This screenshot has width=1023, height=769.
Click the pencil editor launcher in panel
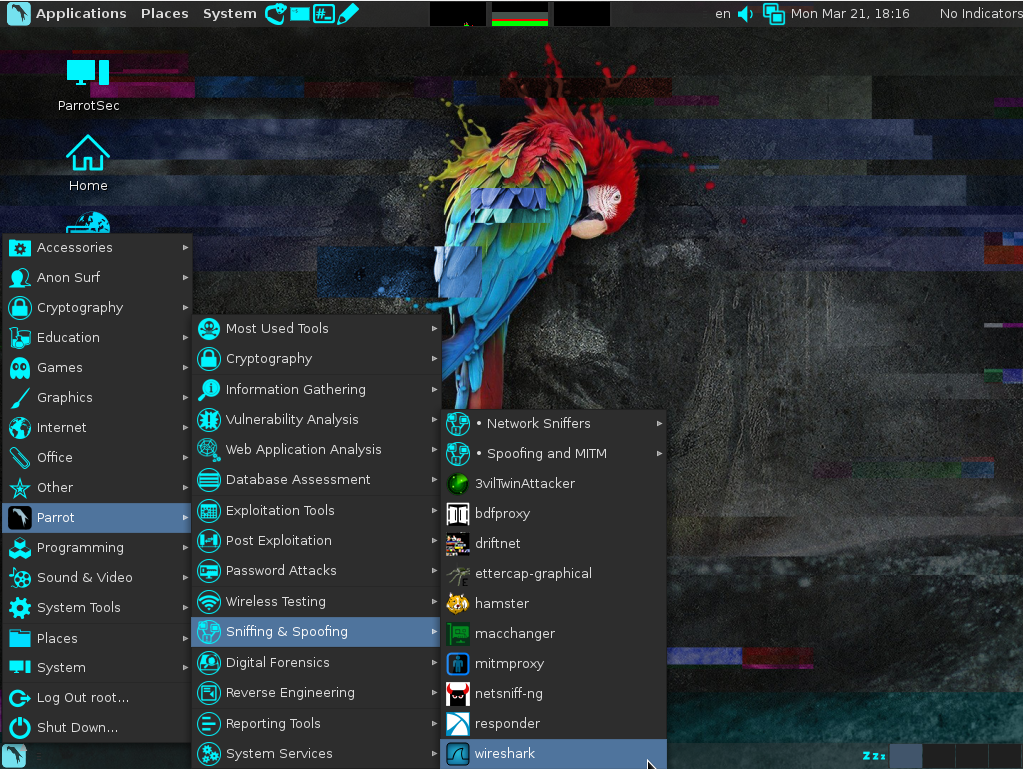pyautogui.click(x=348, y=13)
